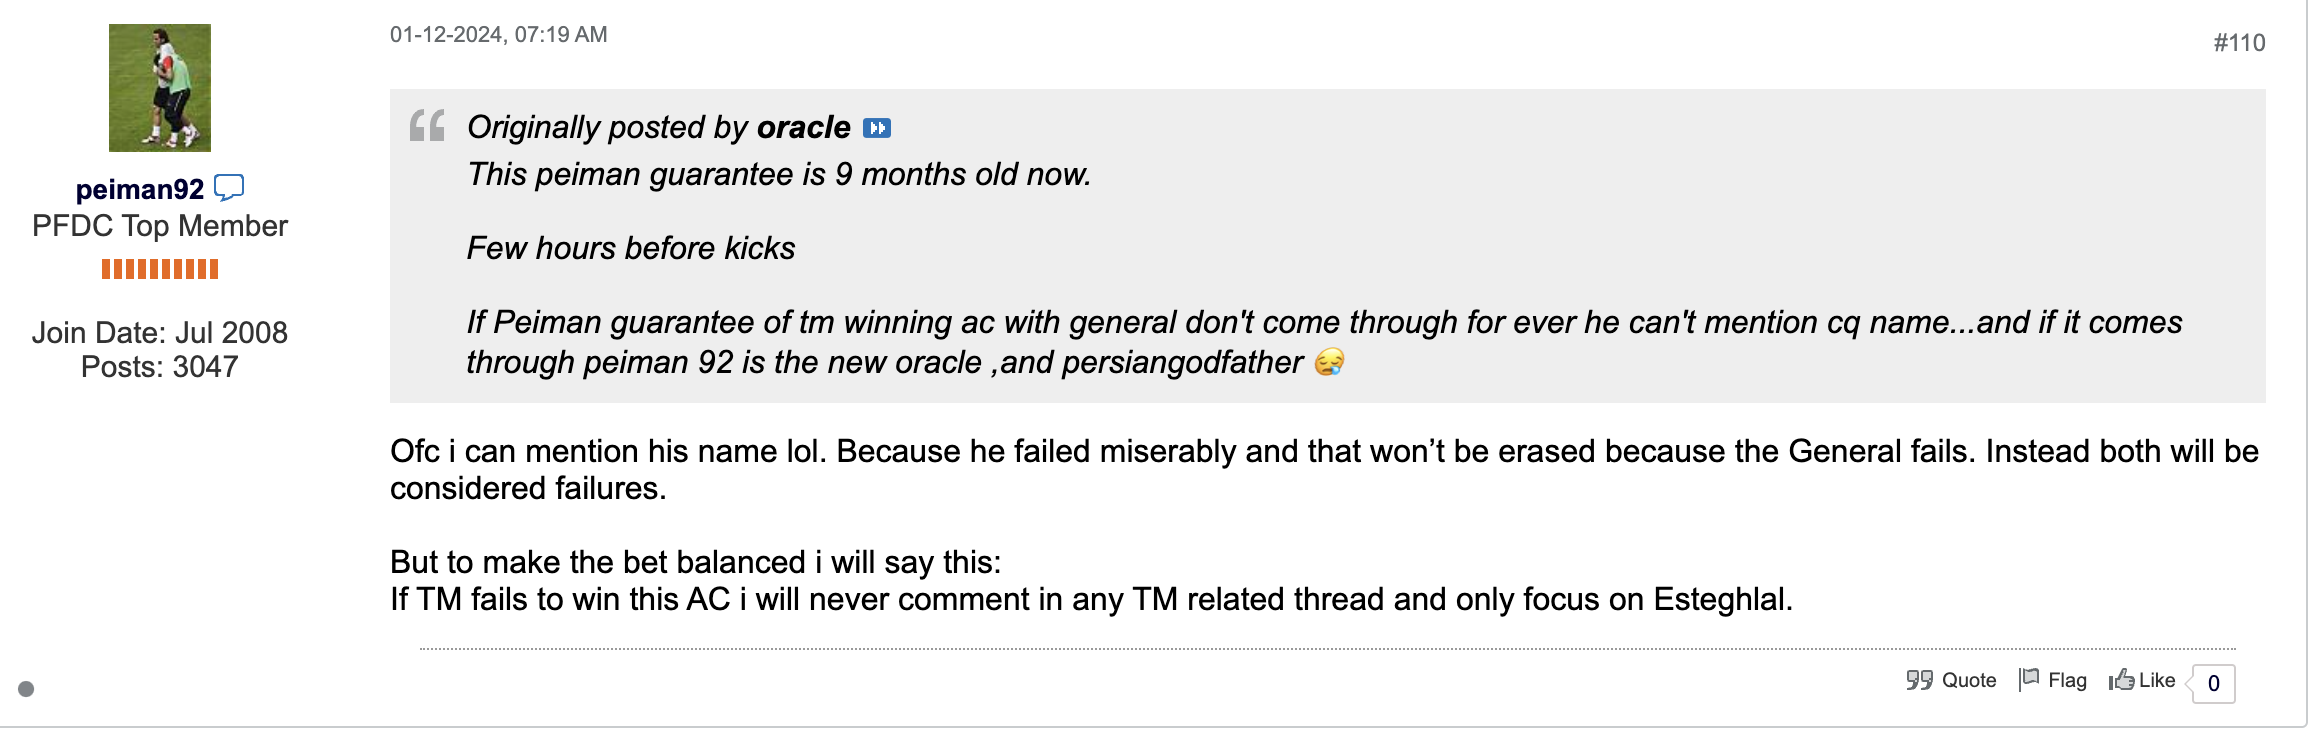Image resolution: width=2320 pixels, height=730 pixels.
Task: Click the Posts: 3047 count
Action: [160, 367]
